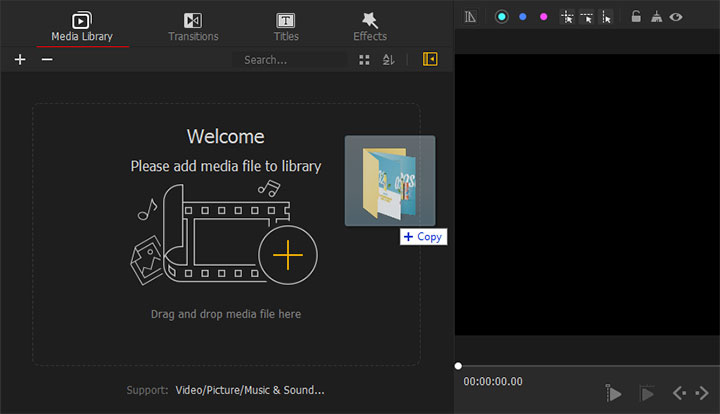
Task: Click the Search field in media library
Action: 289,60
